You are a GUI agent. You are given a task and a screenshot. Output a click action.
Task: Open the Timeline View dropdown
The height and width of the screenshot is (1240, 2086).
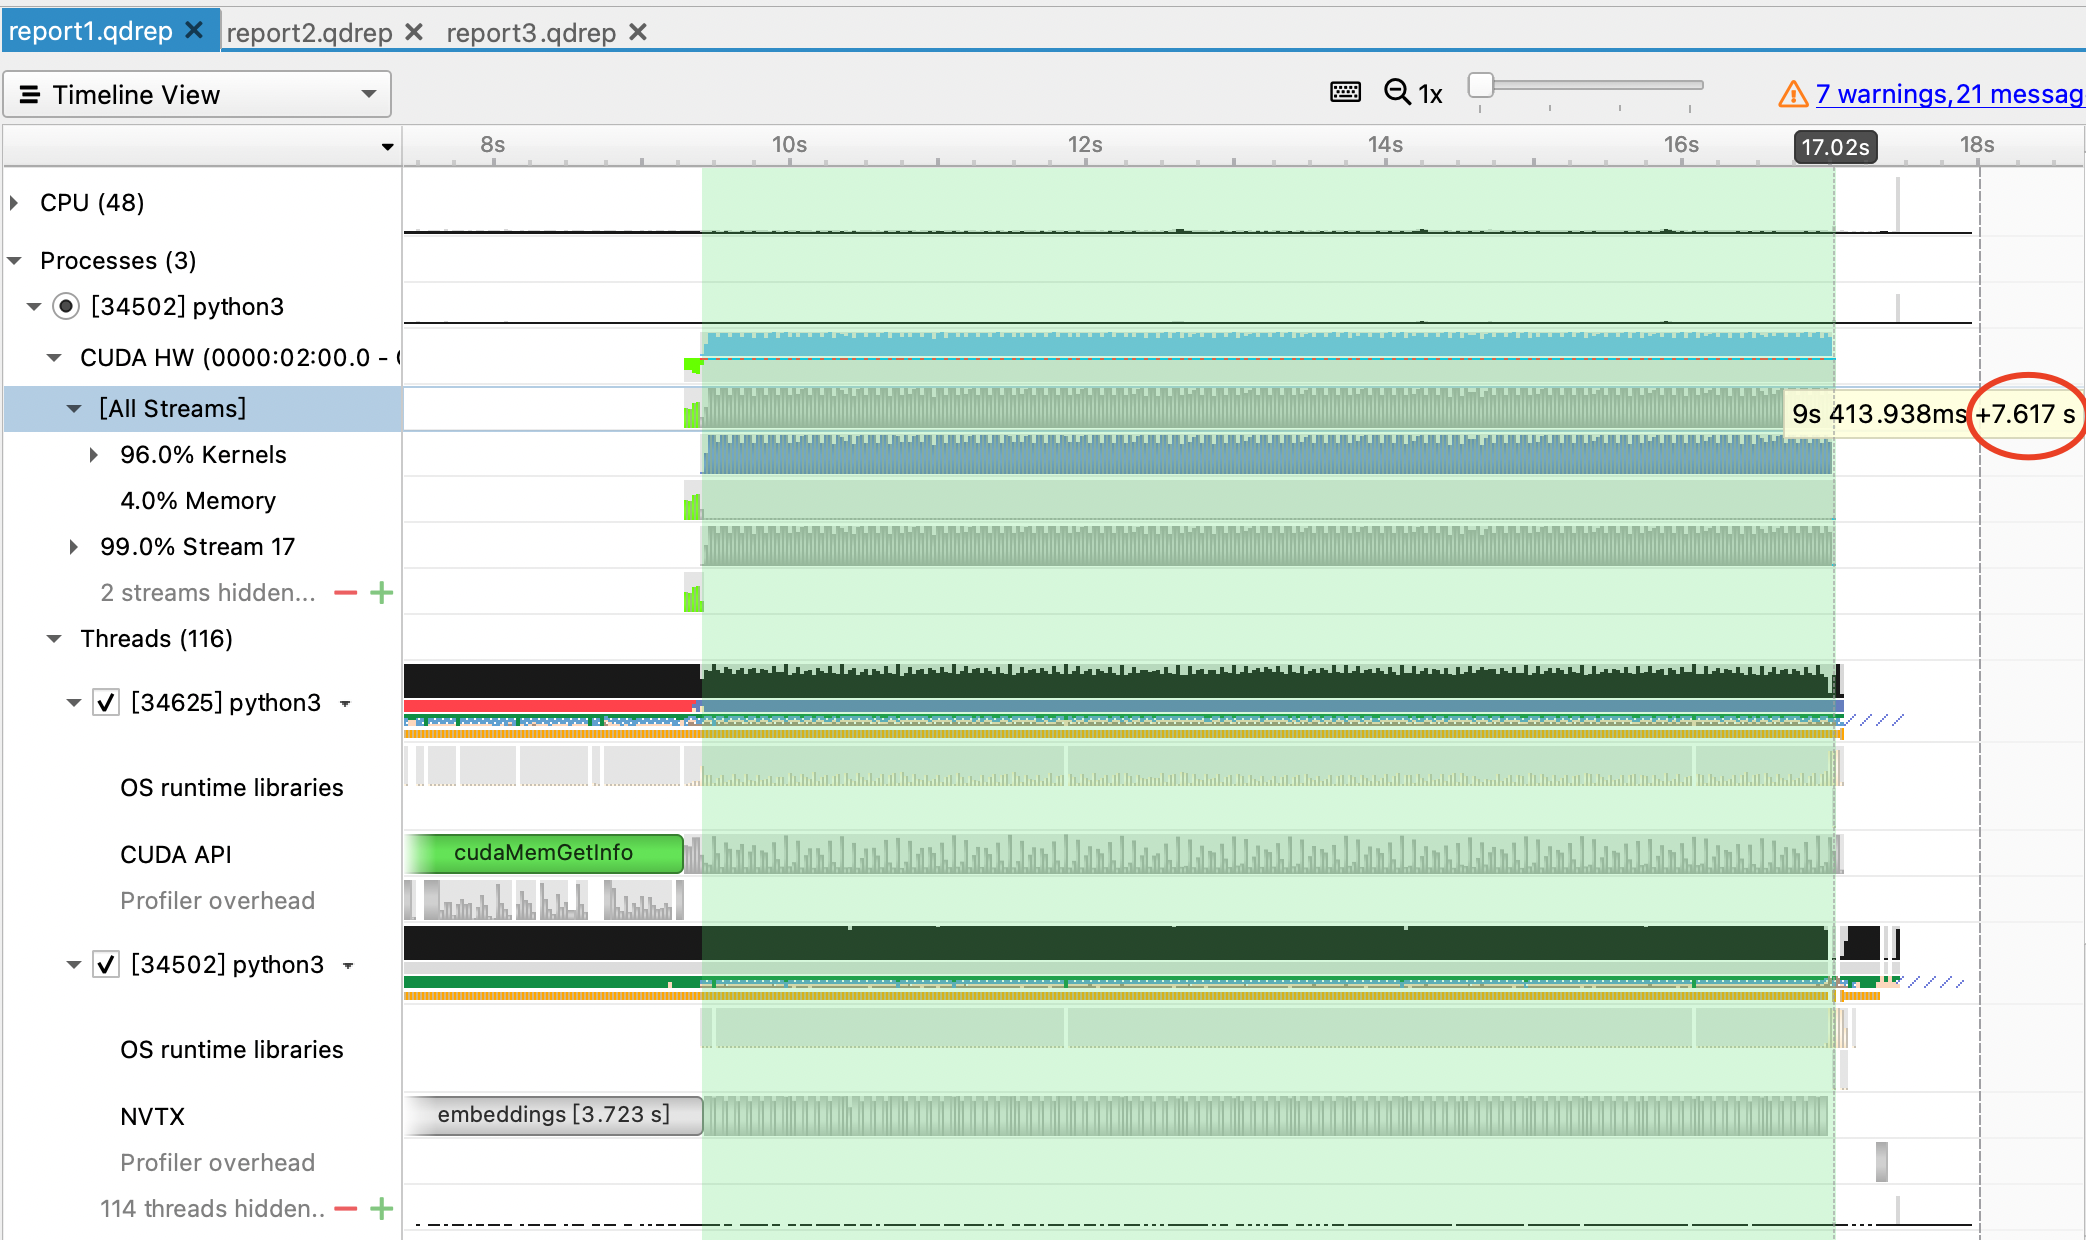367,94
